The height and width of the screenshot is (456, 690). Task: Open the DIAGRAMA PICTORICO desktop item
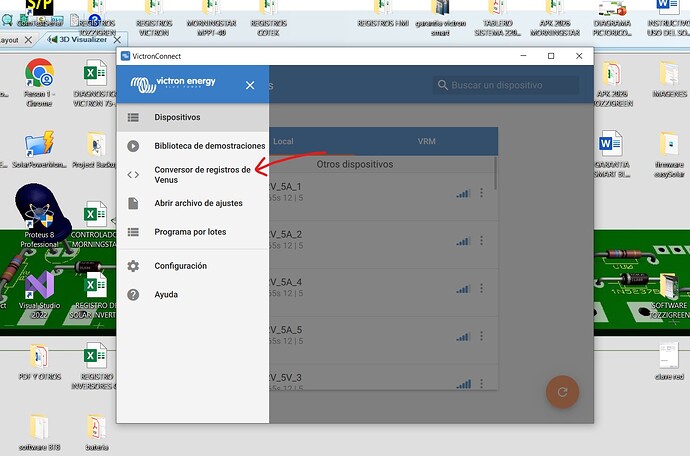612,18
